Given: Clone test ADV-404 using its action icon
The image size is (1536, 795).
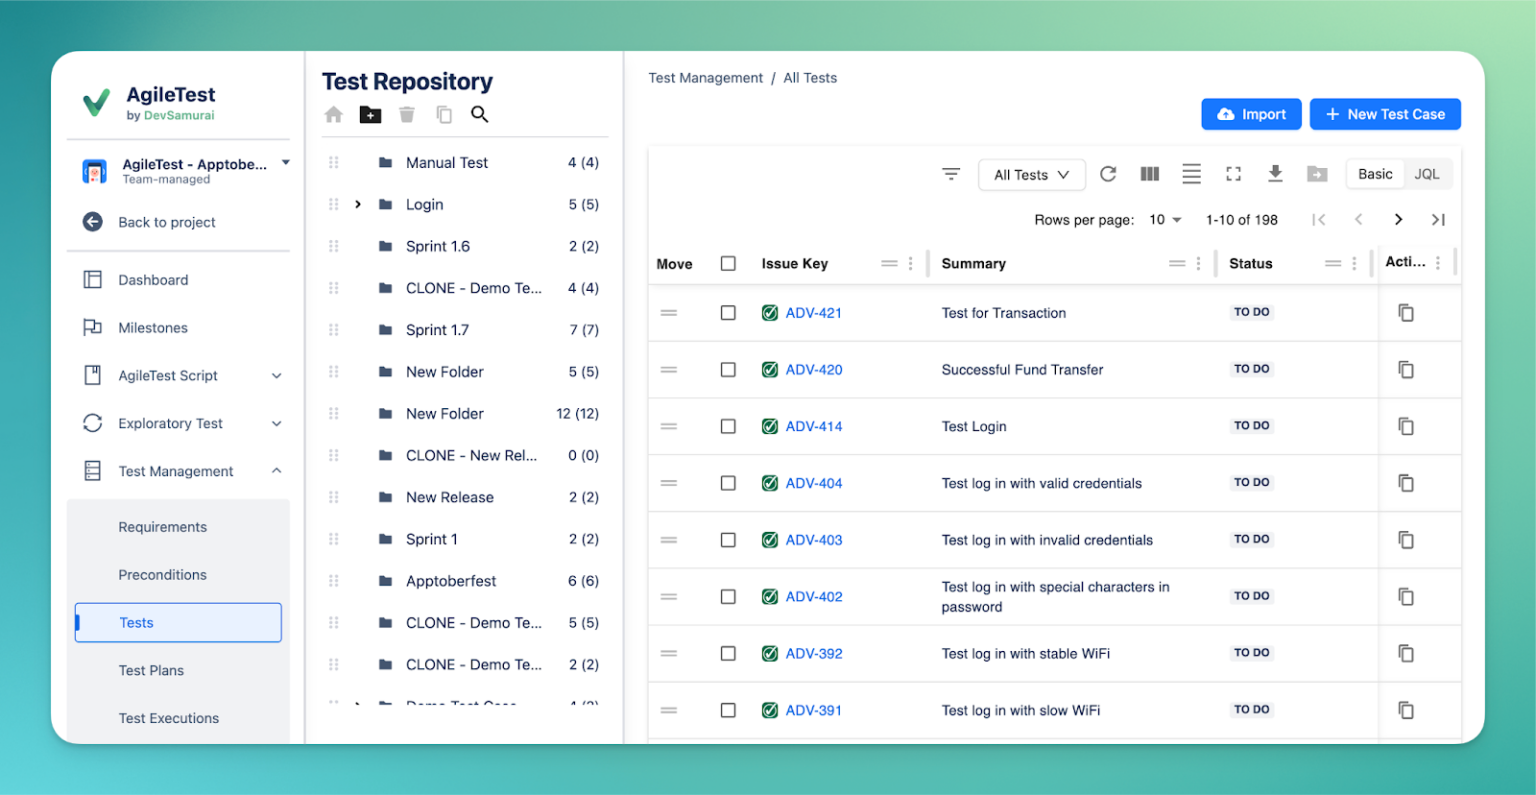Looking at the screenshot, I should click(x=1405, y=483).
